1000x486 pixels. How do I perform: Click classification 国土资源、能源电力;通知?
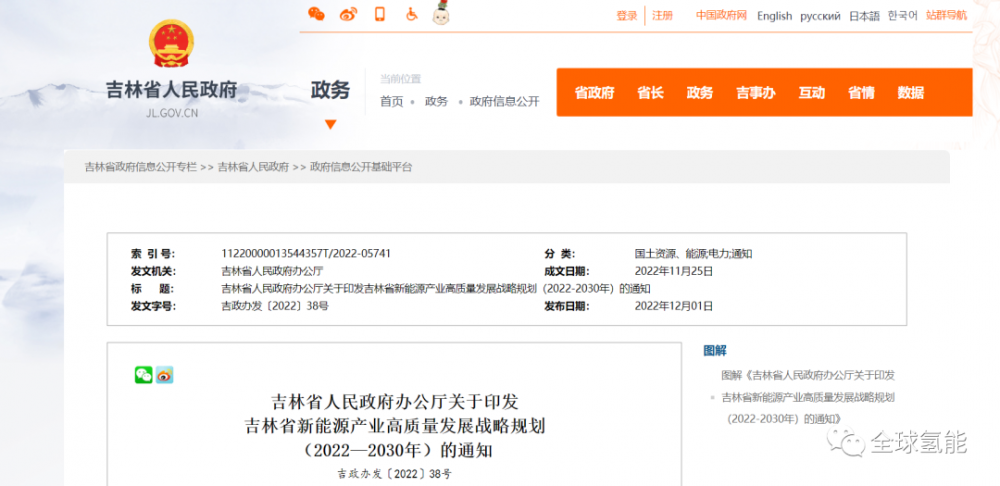(694, 253)
